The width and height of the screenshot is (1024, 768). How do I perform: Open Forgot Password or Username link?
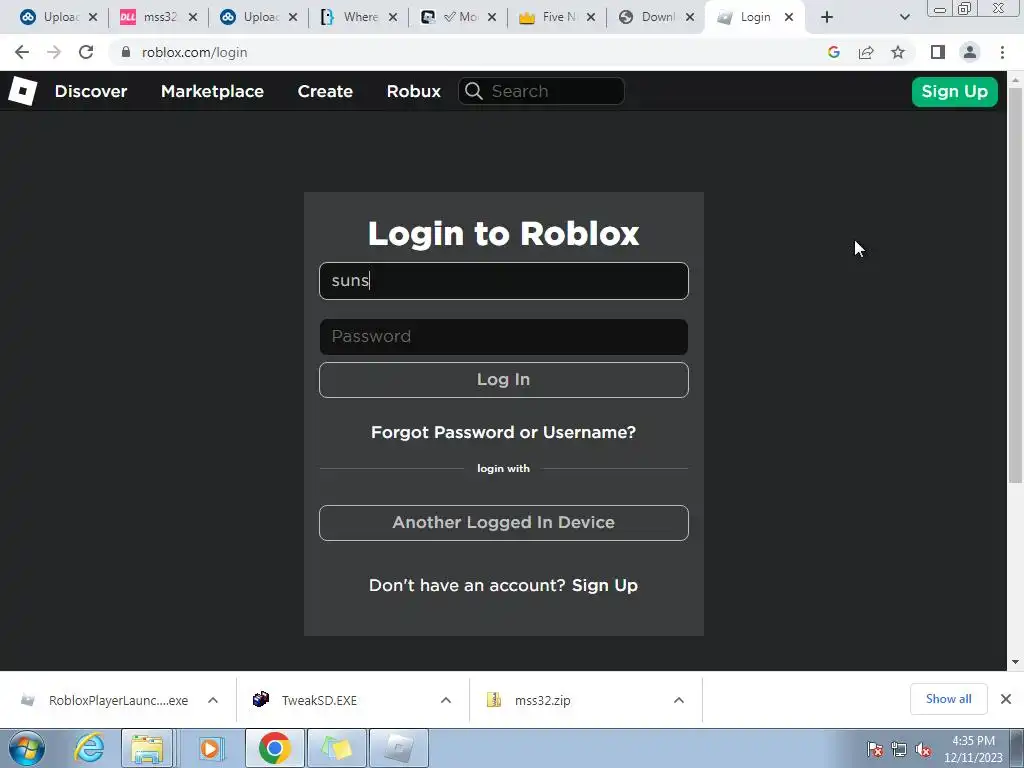(504, 432)
